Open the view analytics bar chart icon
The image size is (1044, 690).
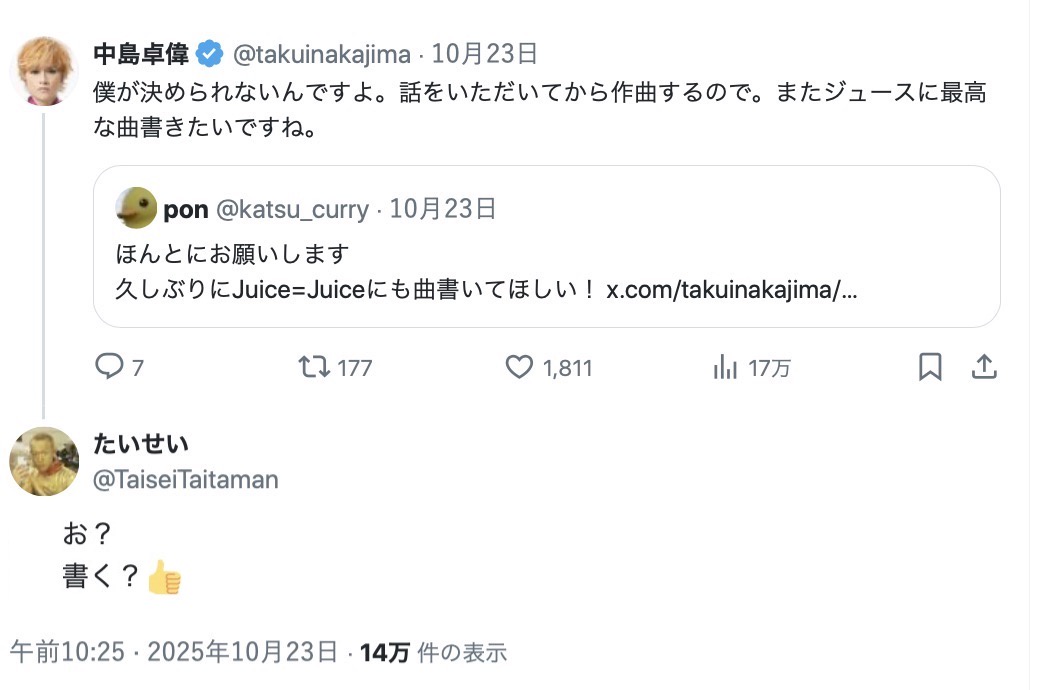(725, 368)
